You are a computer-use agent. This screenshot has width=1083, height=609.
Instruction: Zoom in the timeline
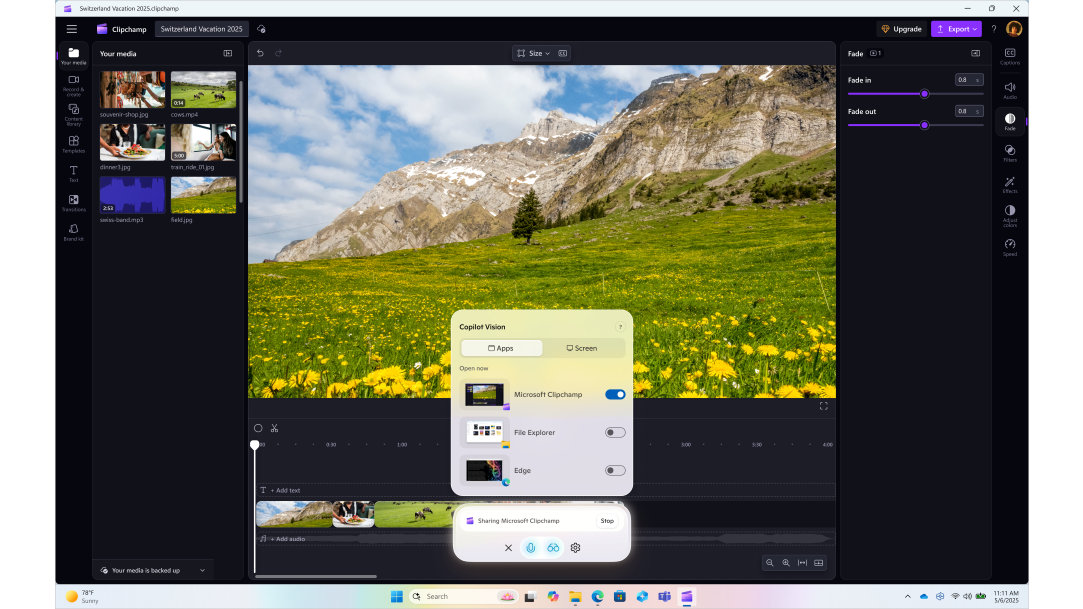click(x=786, y=563)
